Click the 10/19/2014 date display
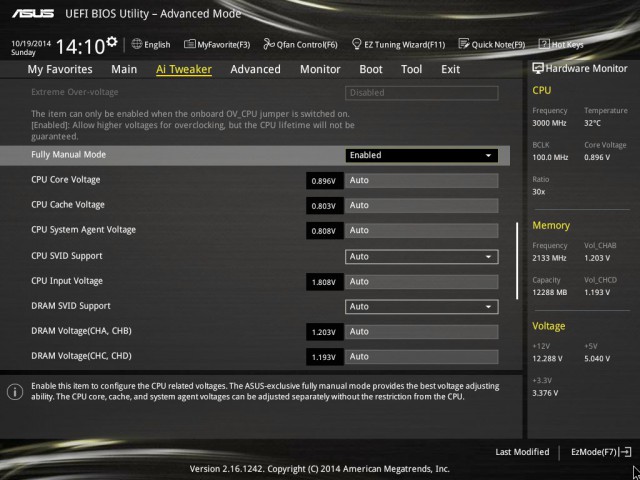The image size is (640, 480). pyautogui.click(x=31, y=43)
